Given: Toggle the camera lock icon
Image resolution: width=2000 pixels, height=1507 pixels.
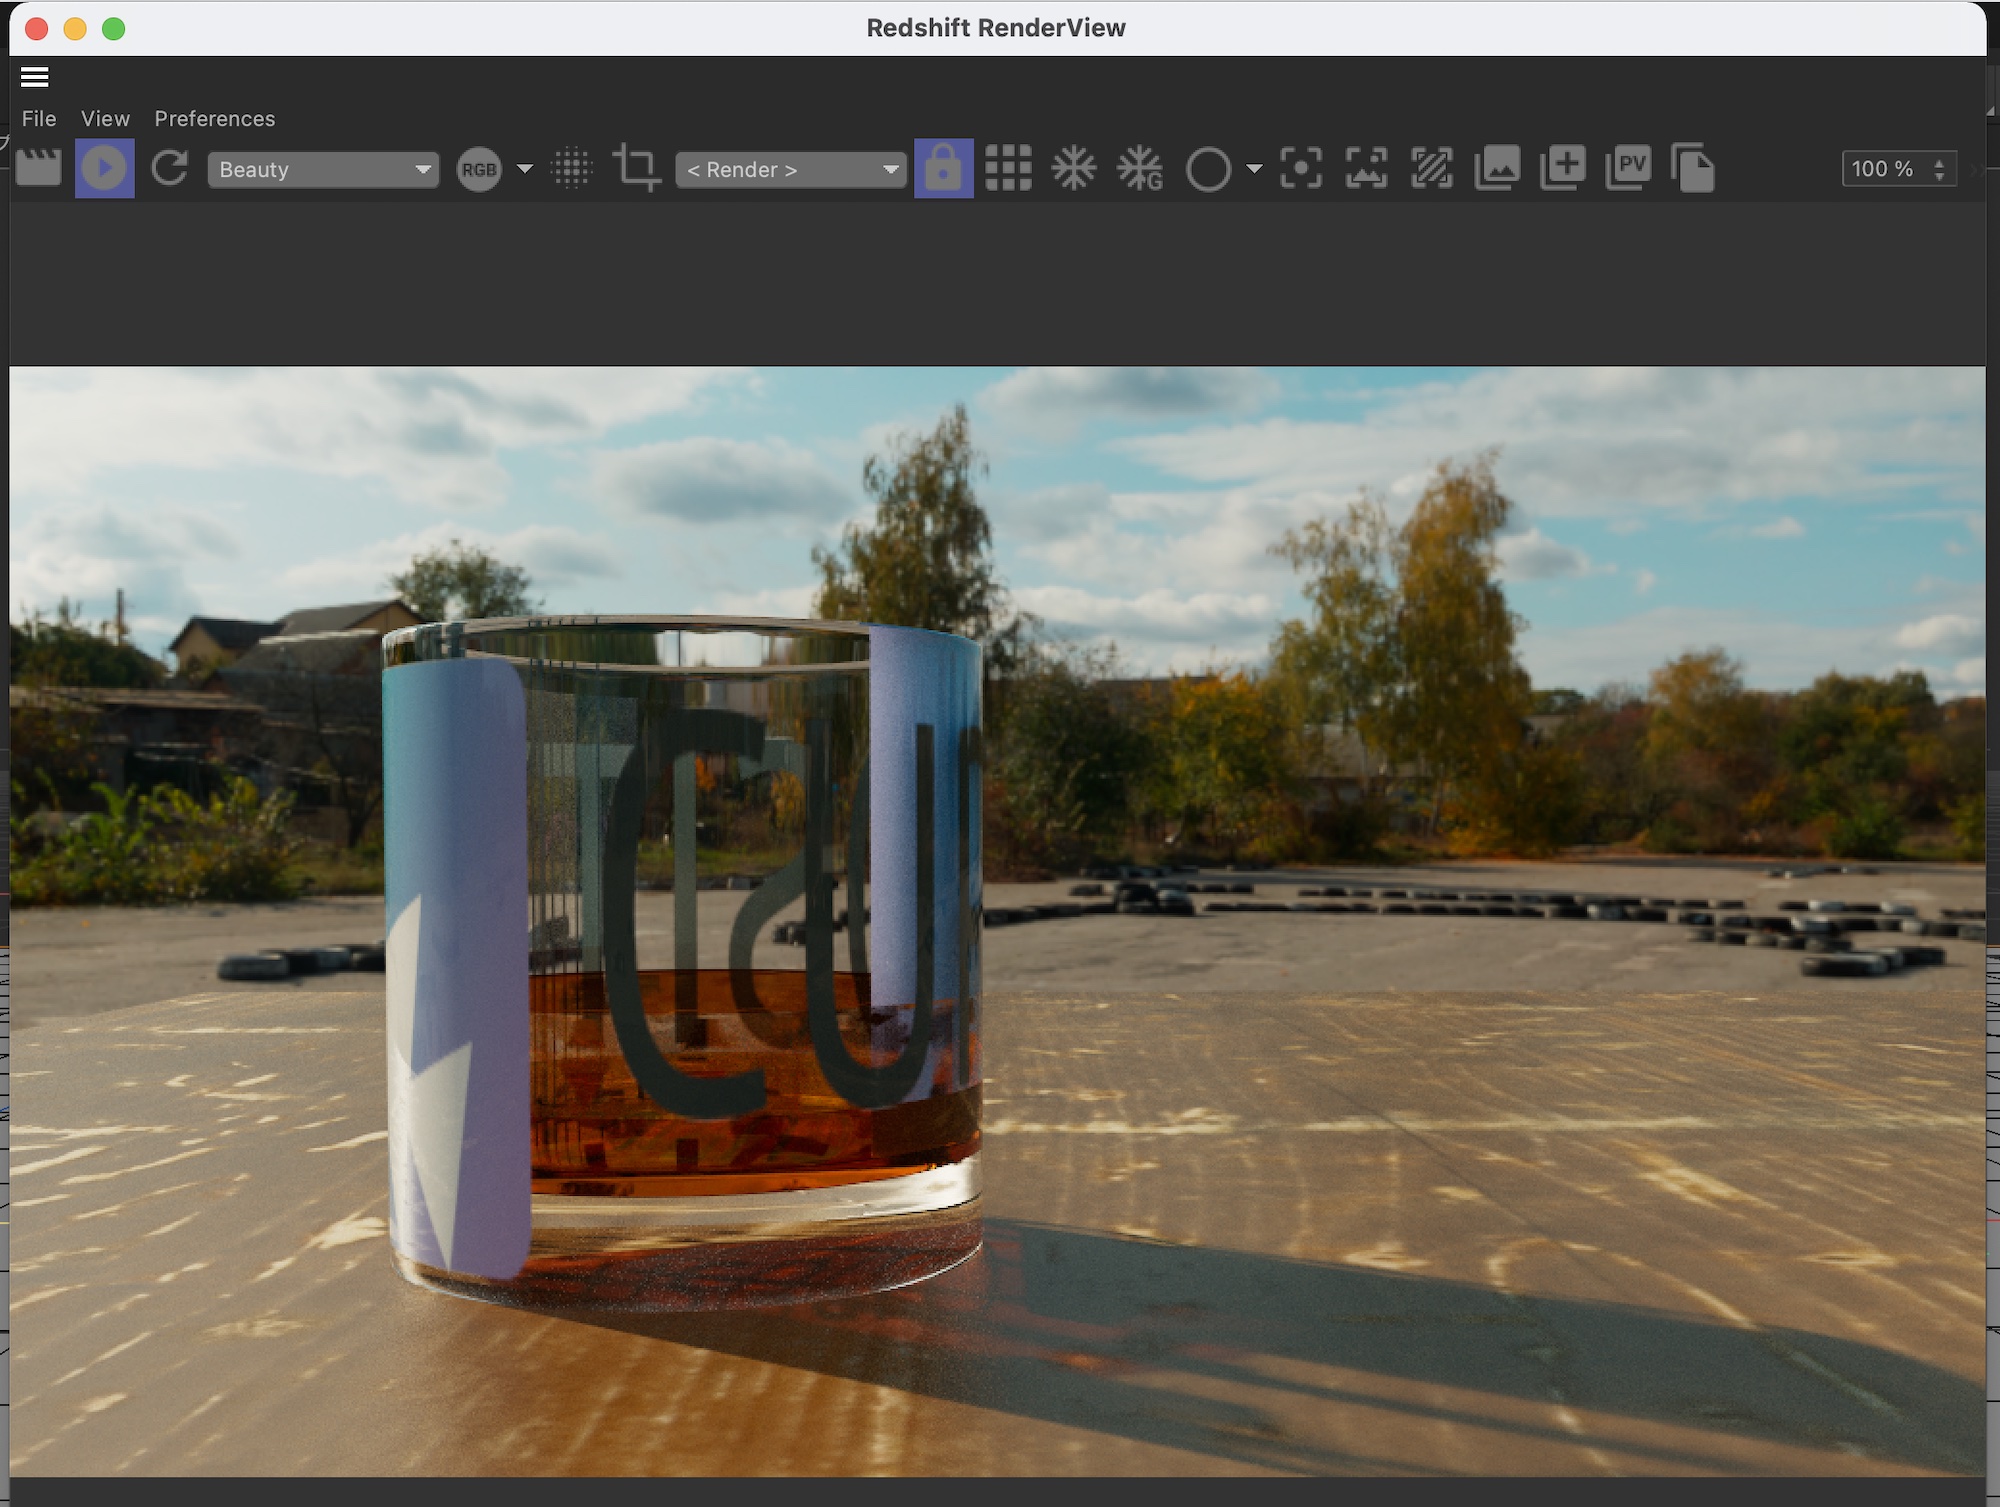Looking at the screenshot, I should pos(943,168).
